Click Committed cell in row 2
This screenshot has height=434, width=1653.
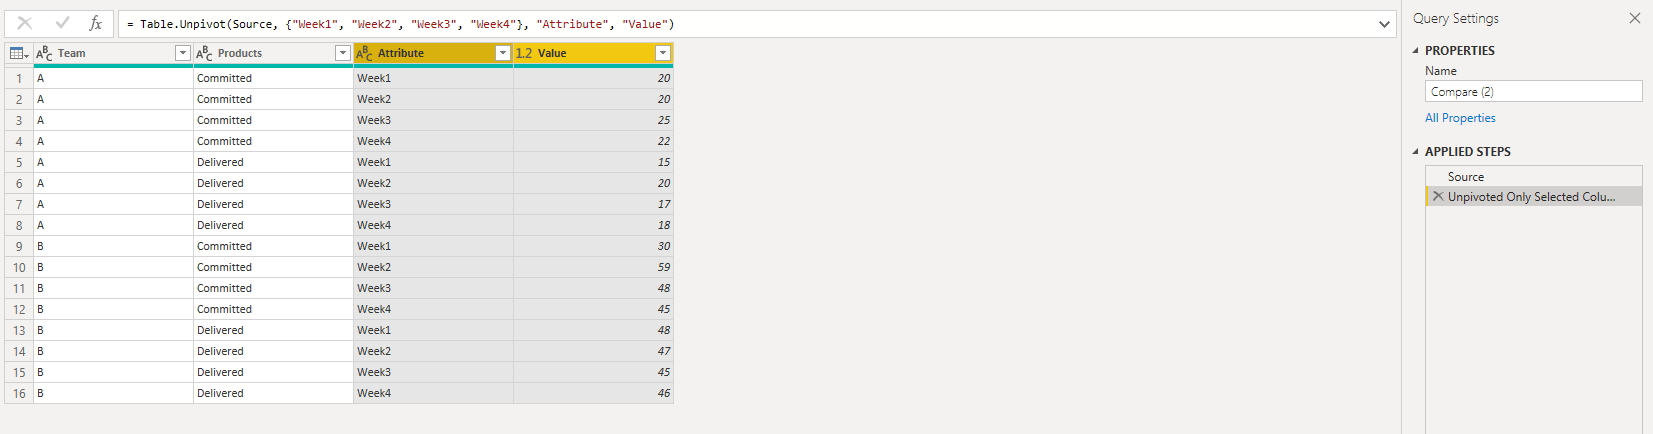coord(273,99)
